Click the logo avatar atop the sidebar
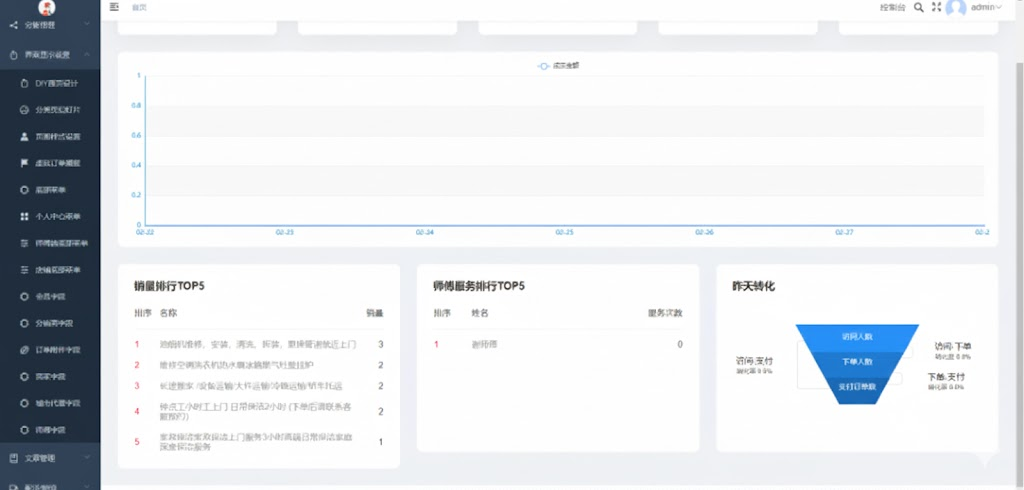 coord(47,7)
